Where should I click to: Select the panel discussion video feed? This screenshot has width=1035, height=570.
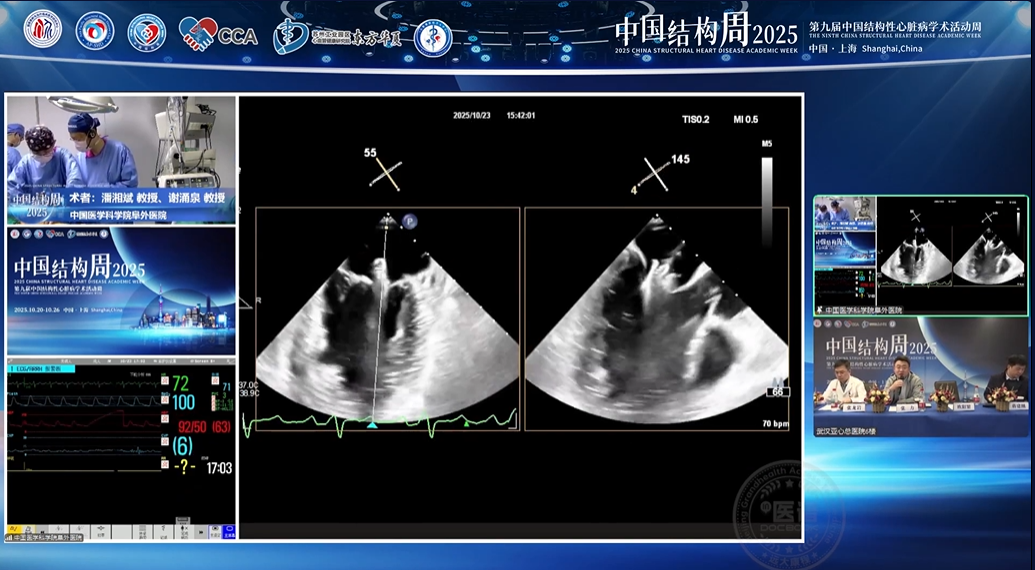tap(921, 376)
